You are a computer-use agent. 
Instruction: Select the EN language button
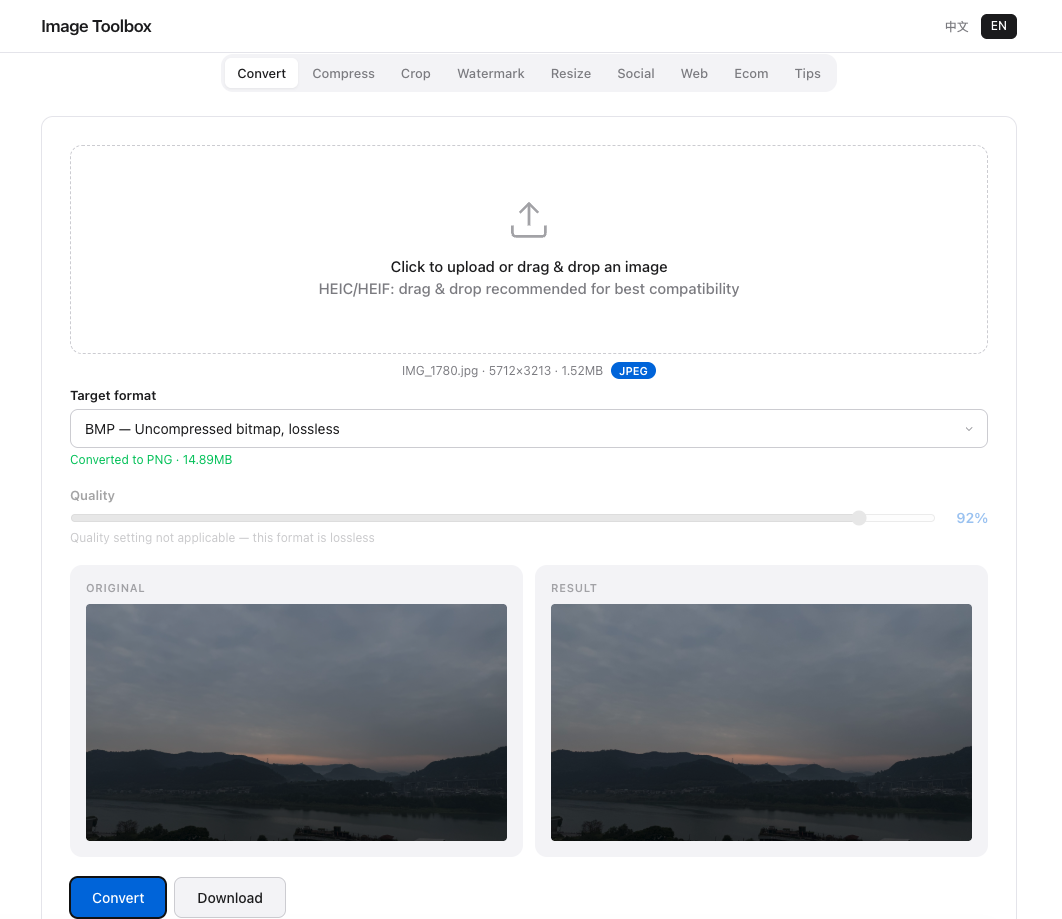(x=998, y=26)
